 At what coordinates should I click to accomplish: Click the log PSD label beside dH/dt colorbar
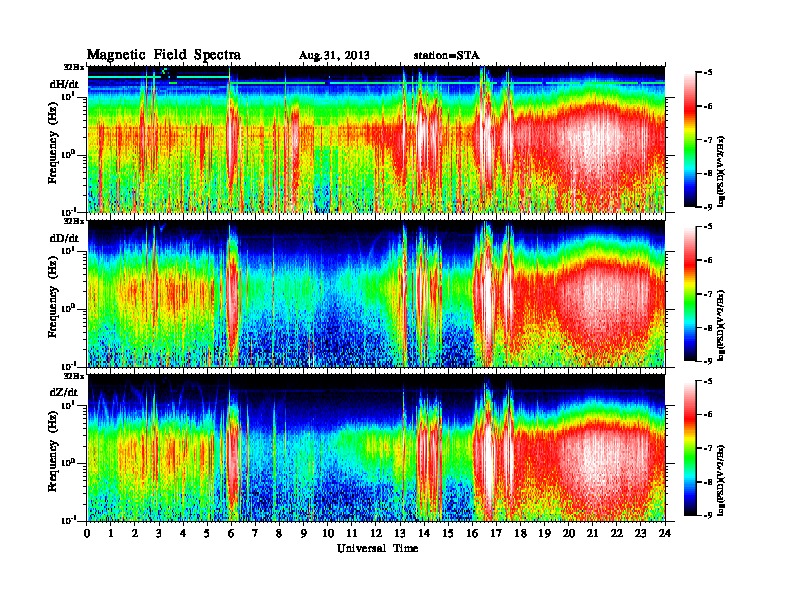[x=721, y=171]
